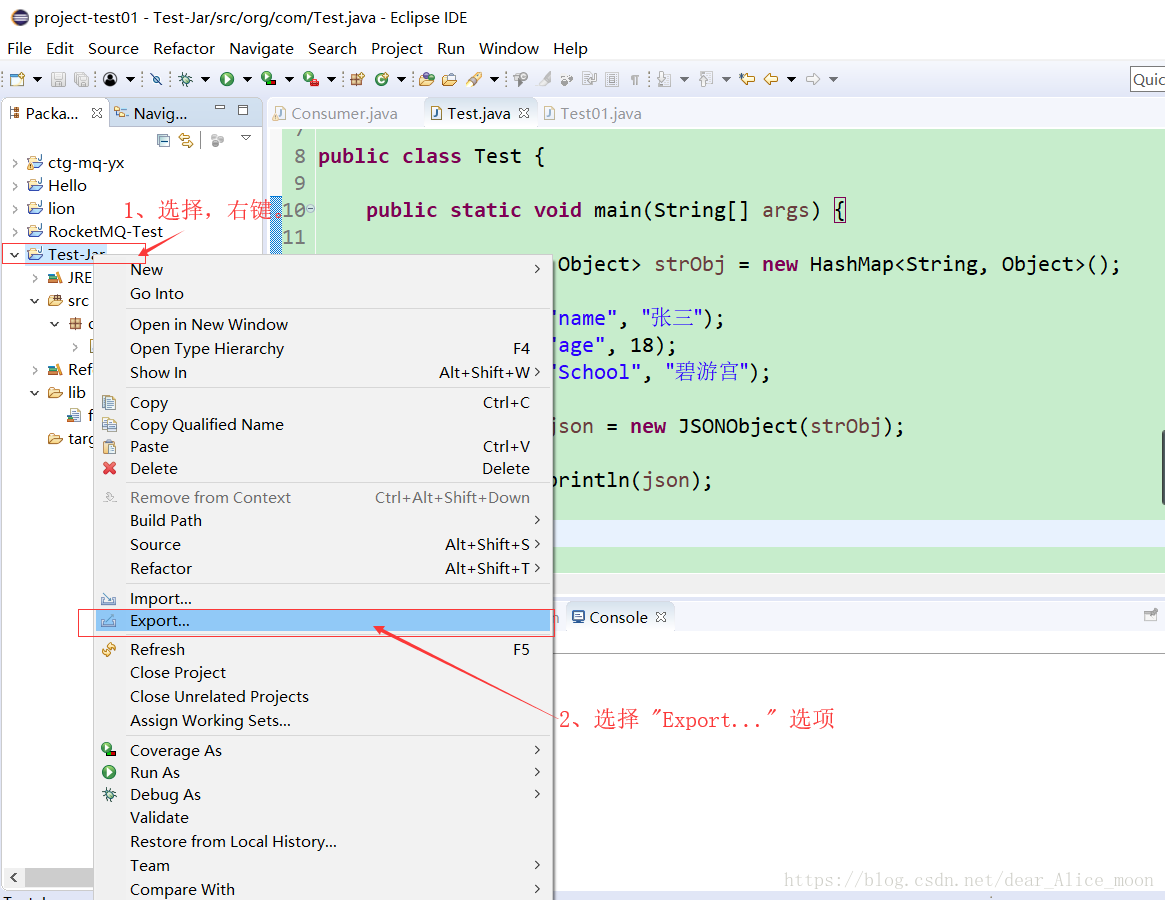
Task: Open Build Path submenu
Action: pyautogui.click(x=323, y=520)
